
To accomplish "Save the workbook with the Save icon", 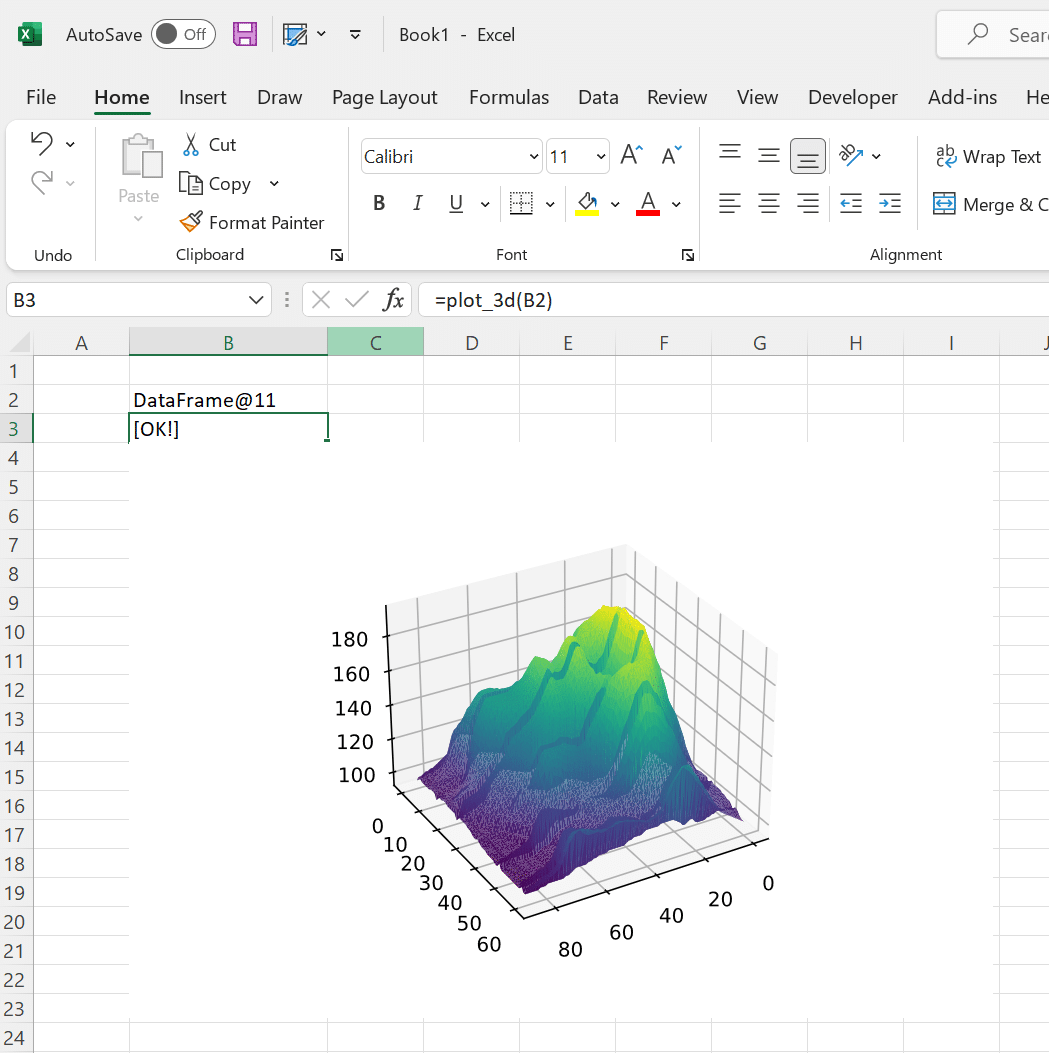I will point(245,34).
